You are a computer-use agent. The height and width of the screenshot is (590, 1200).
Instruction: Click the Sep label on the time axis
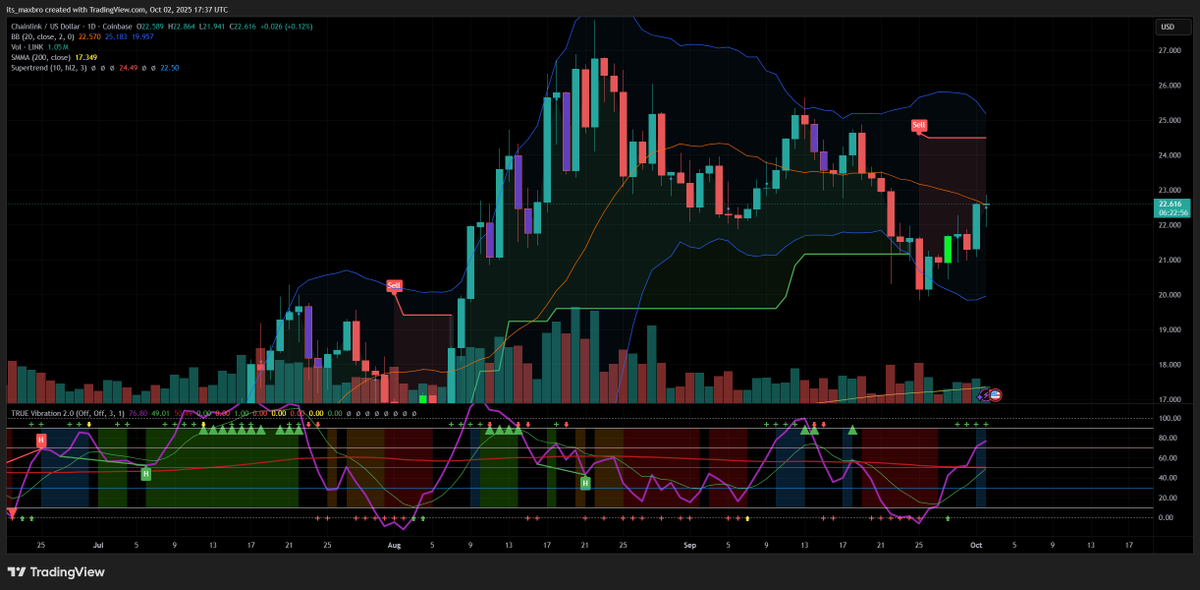[688, 546]
